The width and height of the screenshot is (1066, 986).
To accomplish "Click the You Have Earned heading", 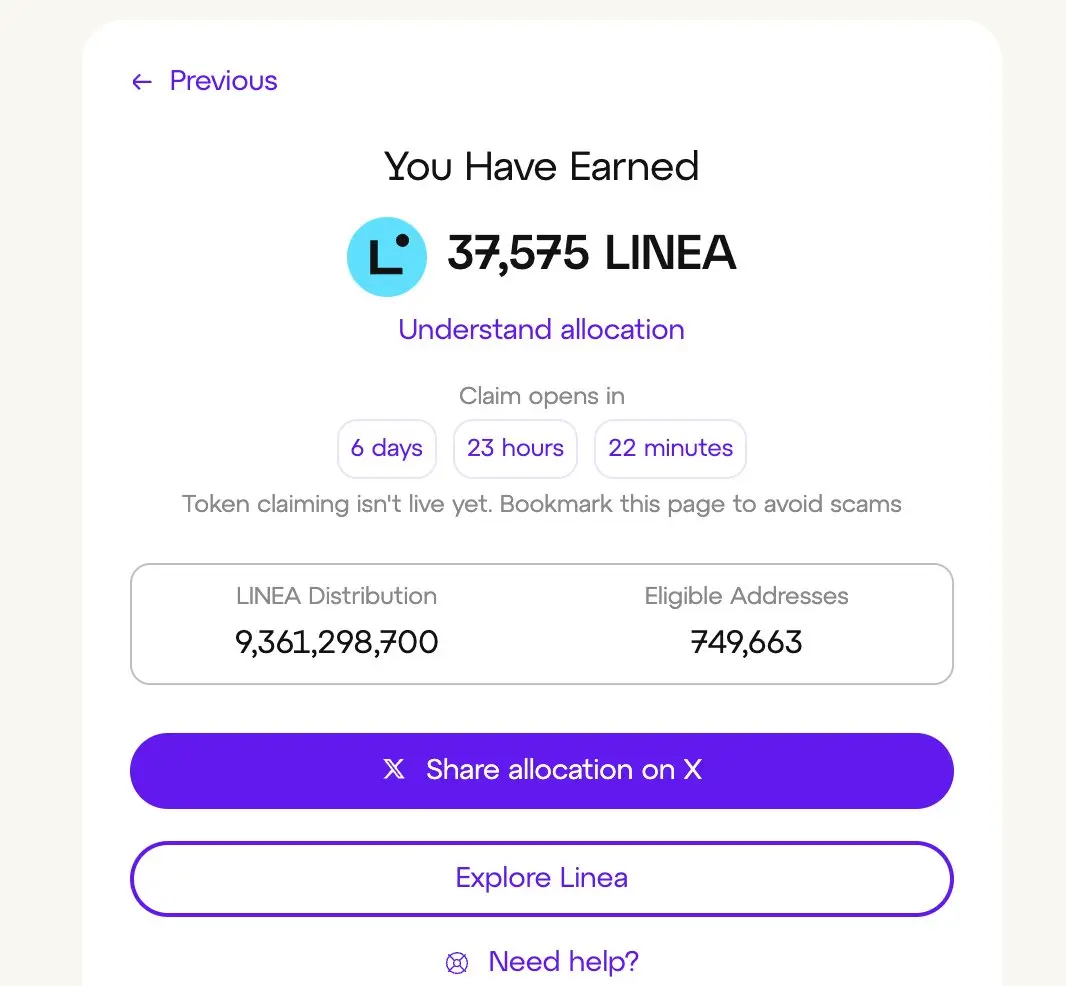I will pos(541,166).
